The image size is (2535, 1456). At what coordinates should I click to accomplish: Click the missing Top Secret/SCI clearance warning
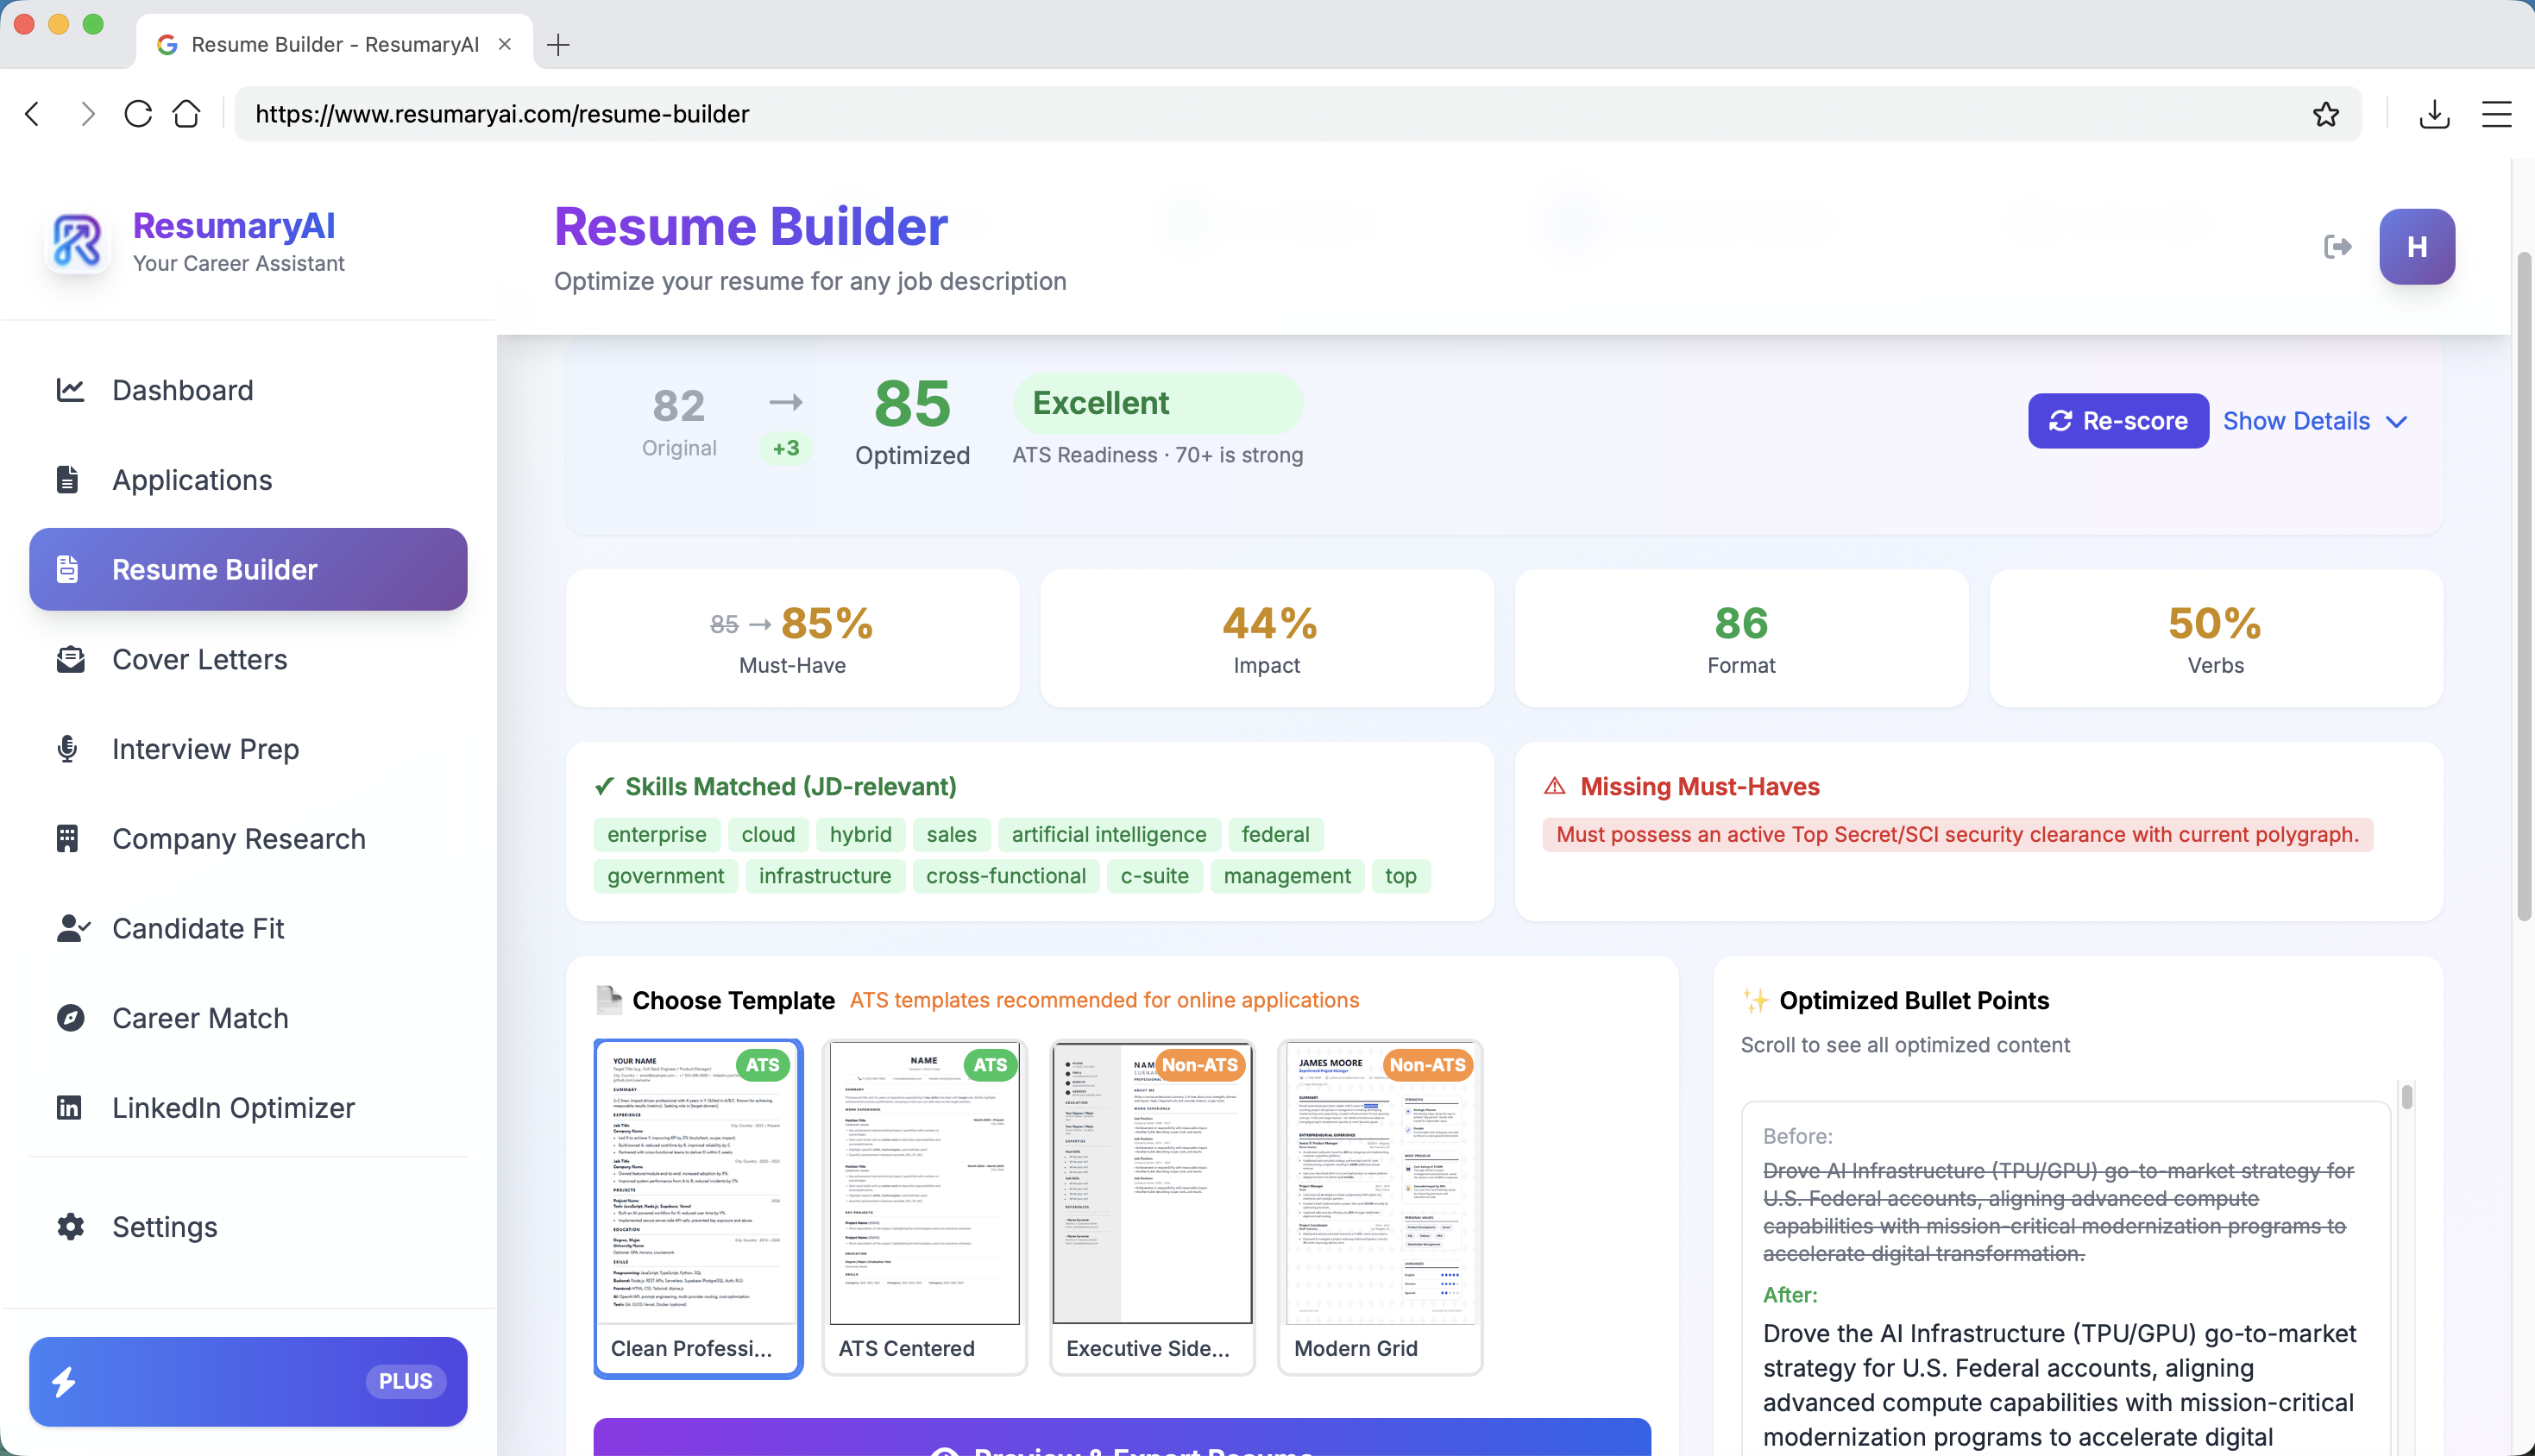tap(1957, 834)
